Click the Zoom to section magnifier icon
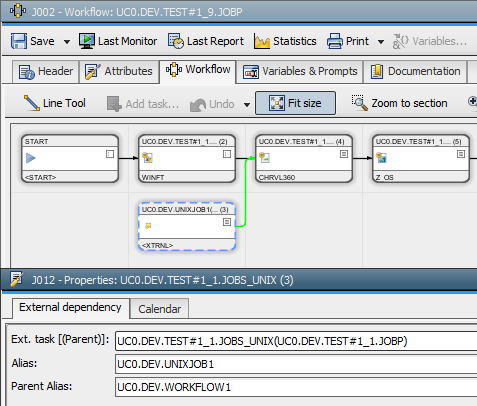The width and height of the screenshot is (477, 406). click(360, 103)
